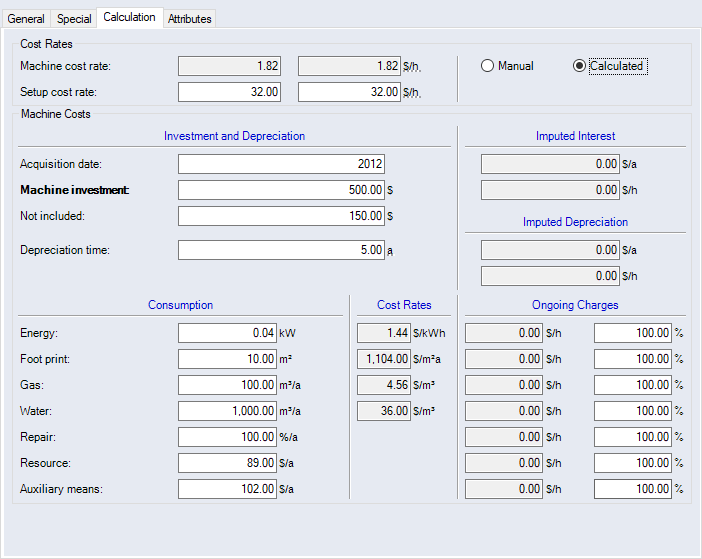The height and width of the screenshot is (559, 702).
Task: Click the first Setup cost rate field
Action: coord(229,92)
